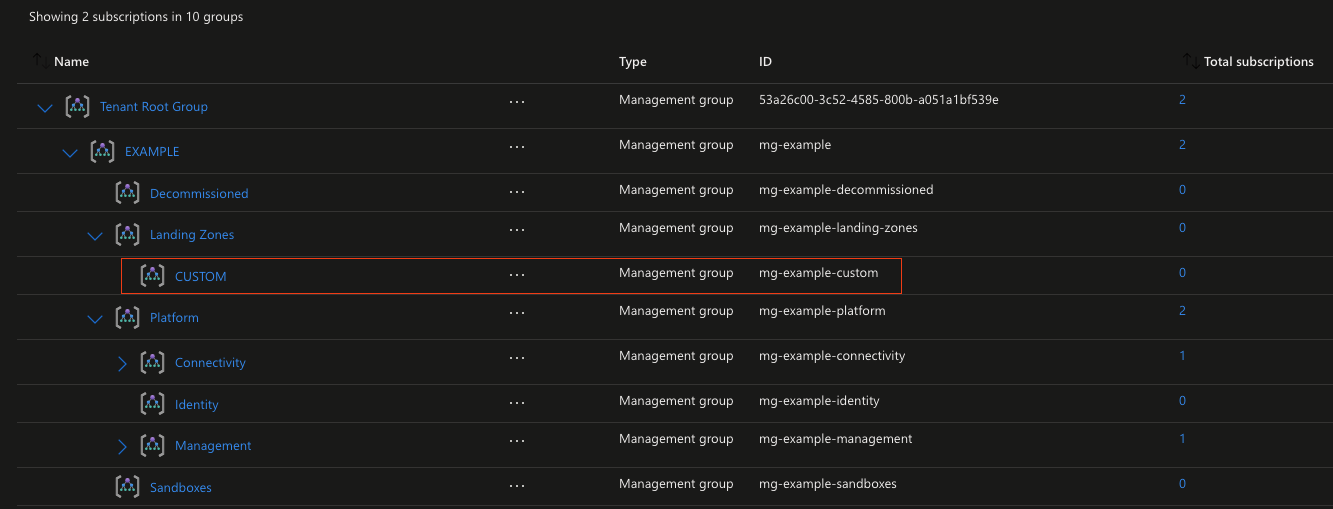Open the Sandboxes management group link
Image resolution: width=1333 pixels, height=509 pixels.
(x=181, y=487)
